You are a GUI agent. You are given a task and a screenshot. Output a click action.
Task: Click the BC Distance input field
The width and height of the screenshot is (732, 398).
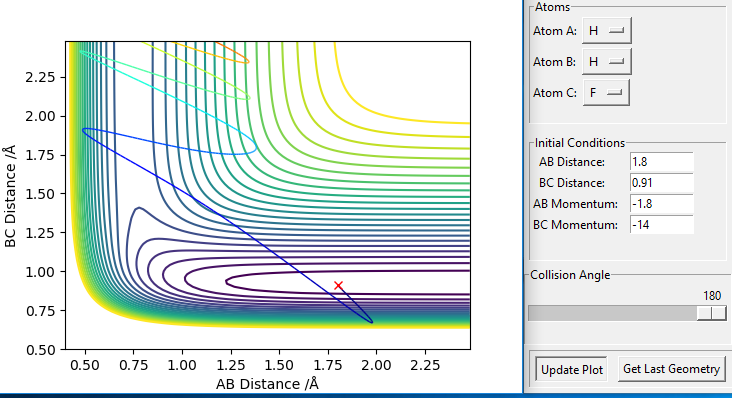(x=661, y=182)
